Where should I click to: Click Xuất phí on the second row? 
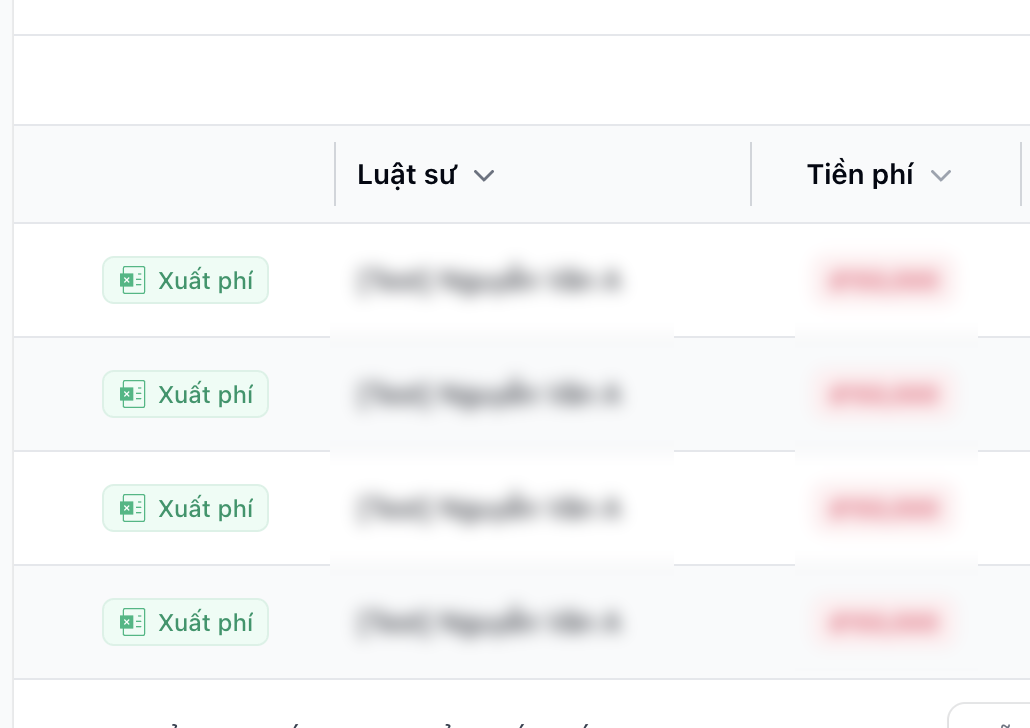pos(185,394)
